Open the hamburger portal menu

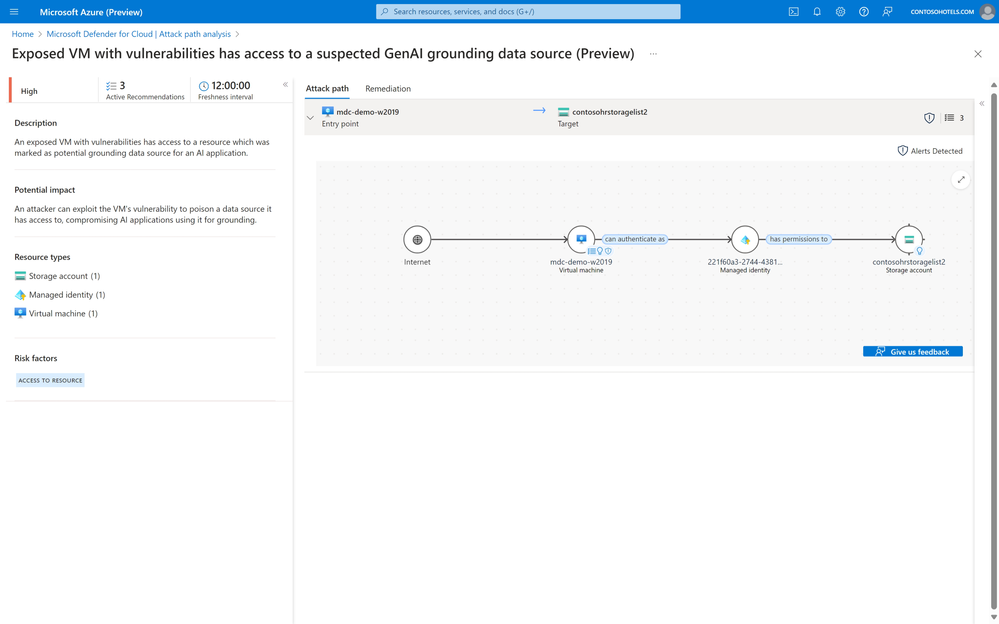[x=14, y=11]
